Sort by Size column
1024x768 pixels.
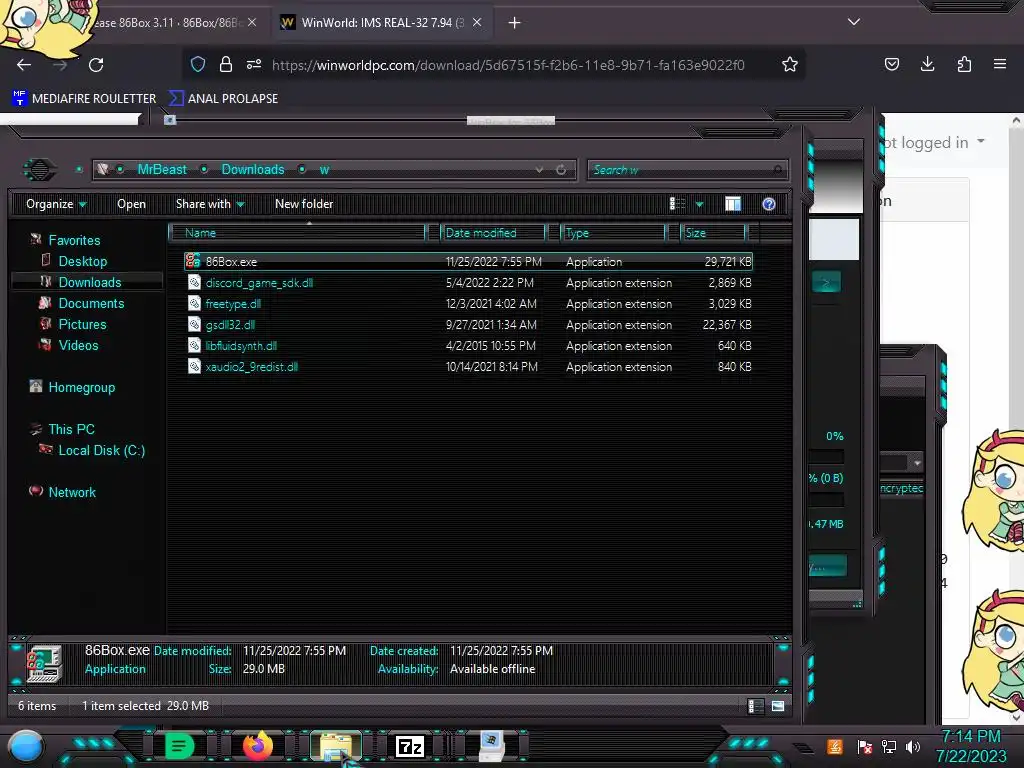[713, 232]
